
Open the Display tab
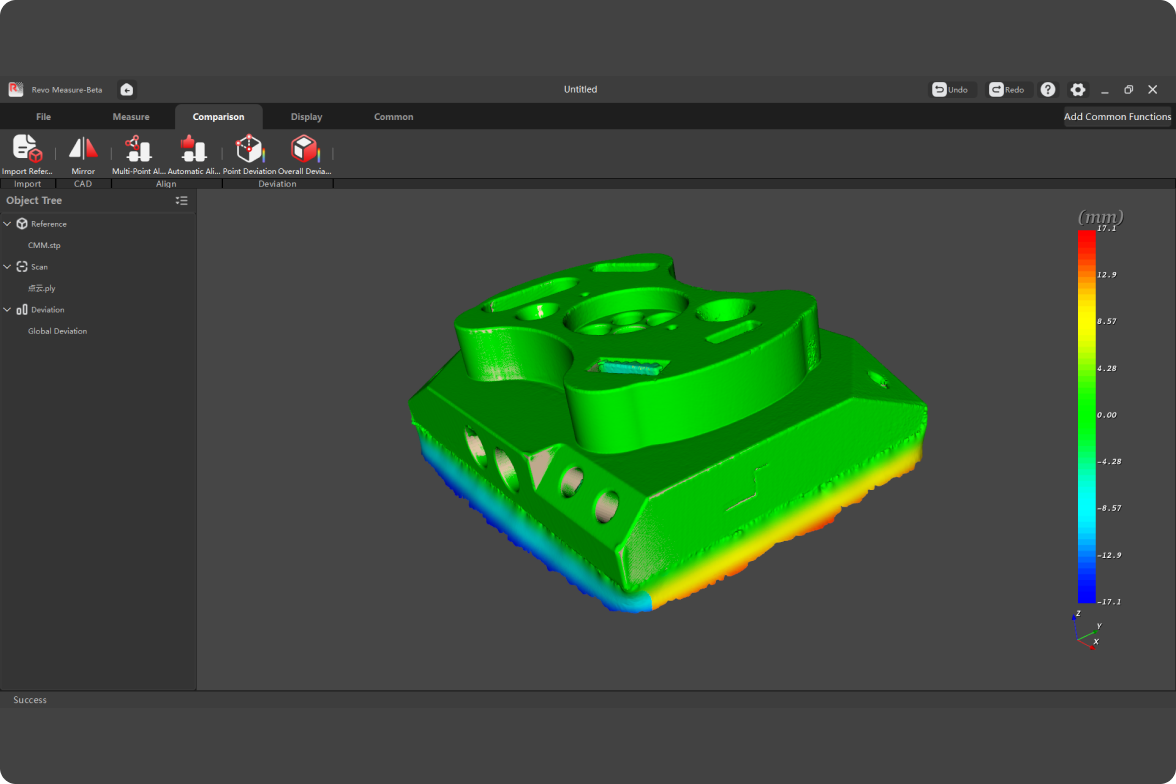coord(306,117)
